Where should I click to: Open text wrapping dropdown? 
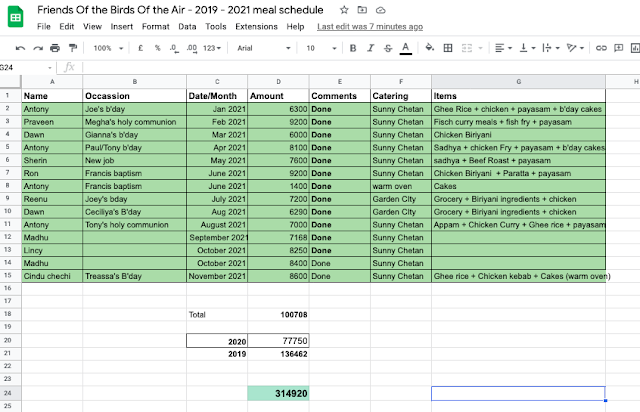click(551, 48)
